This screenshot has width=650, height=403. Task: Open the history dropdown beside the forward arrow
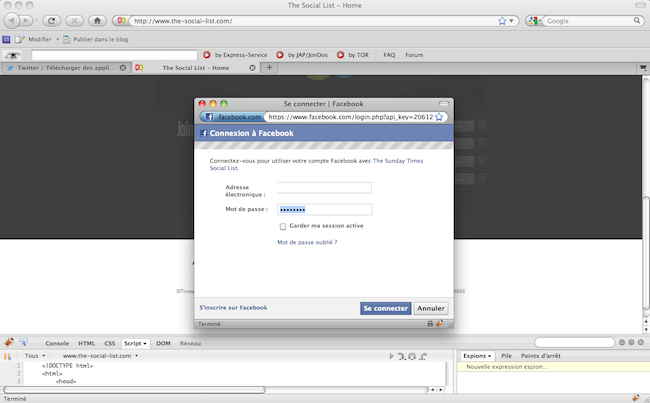click(36, 20)
